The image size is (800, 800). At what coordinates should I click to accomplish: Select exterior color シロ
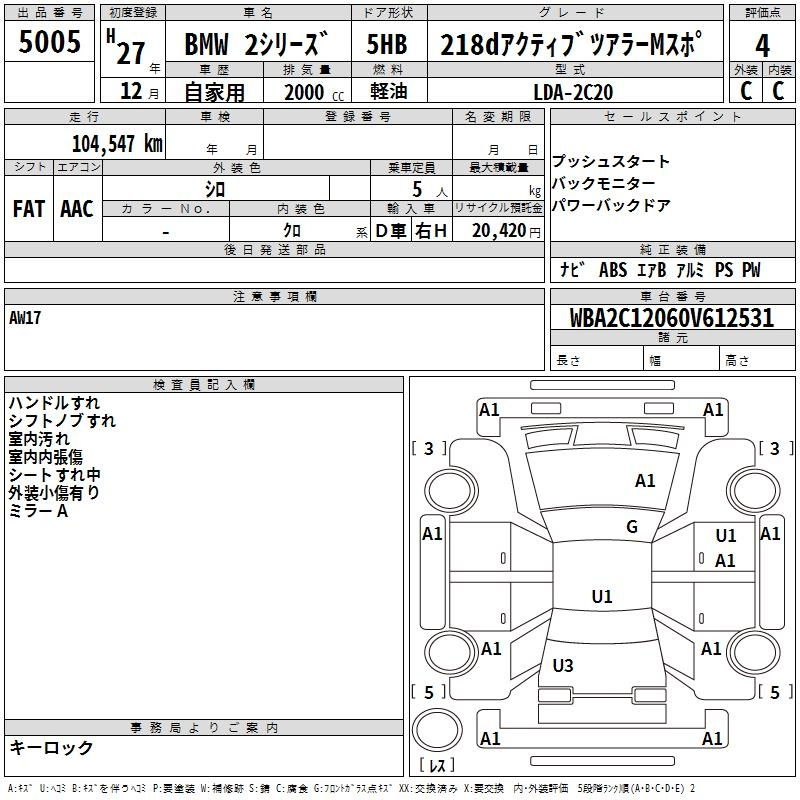pyautogui.click(x=215, y=189)
